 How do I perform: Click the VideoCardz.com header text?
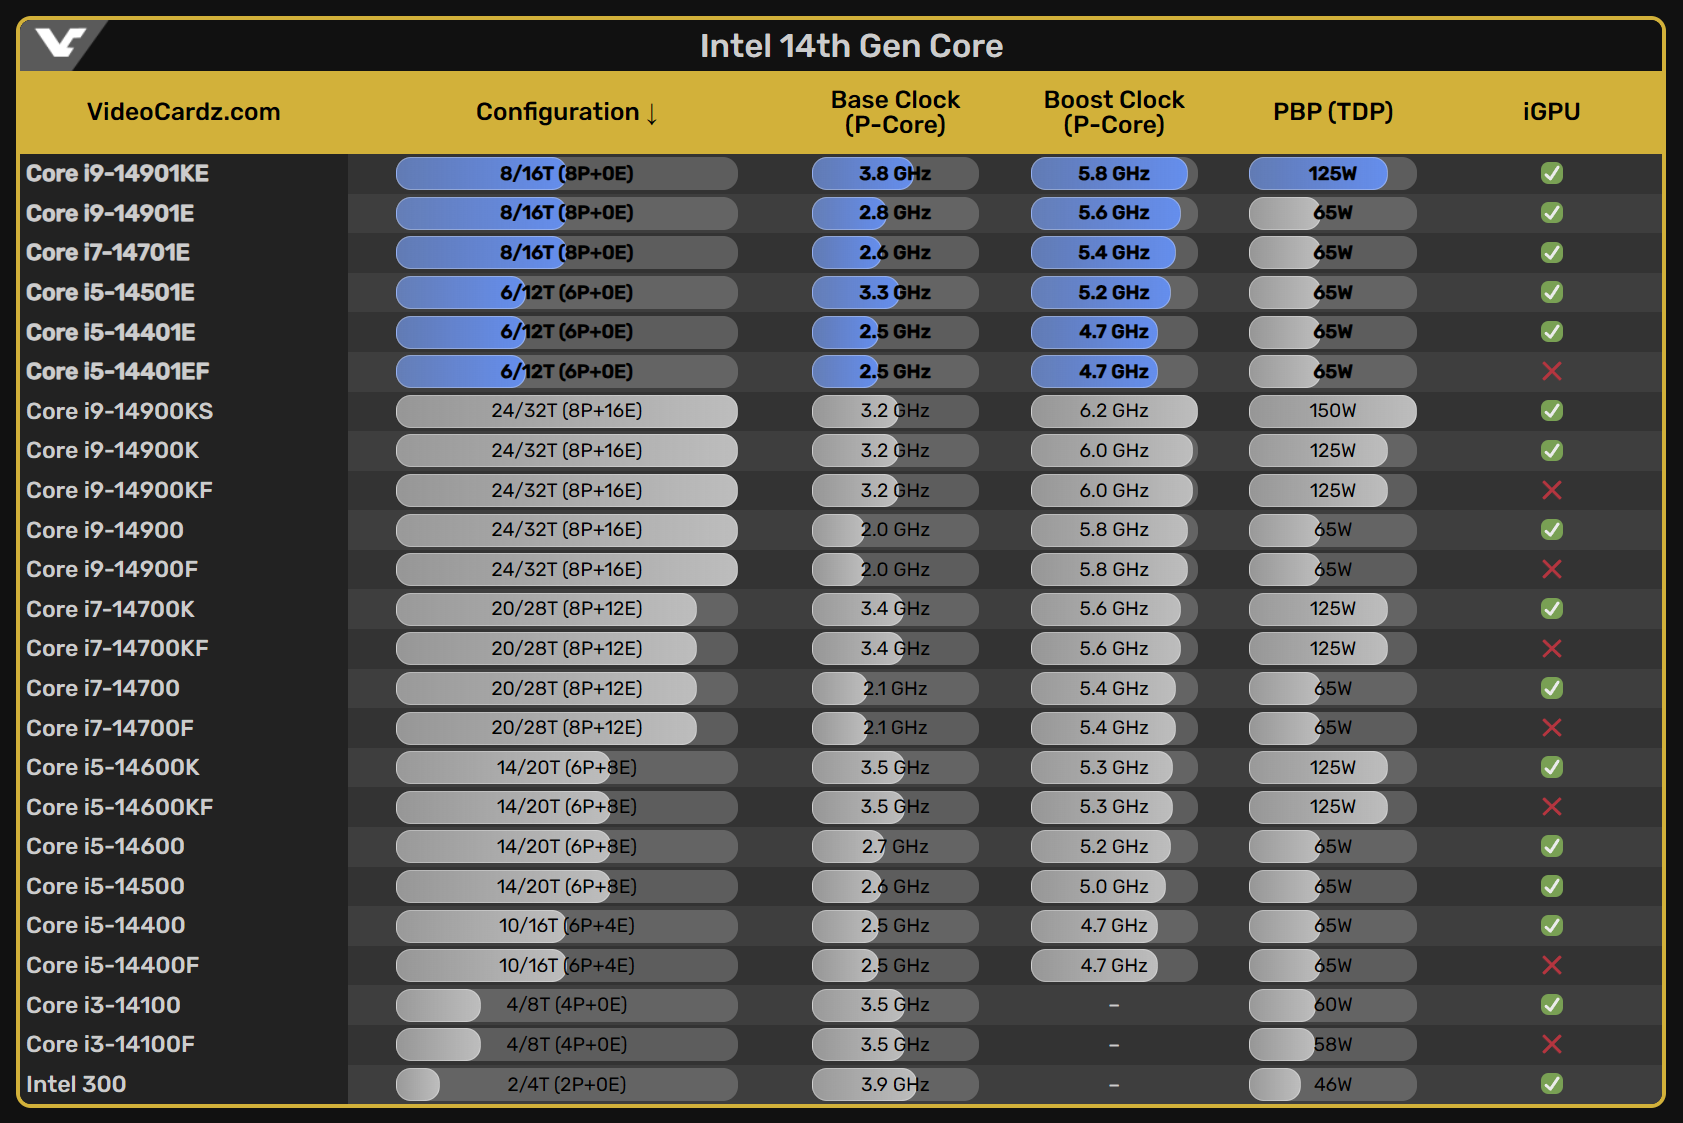184,112
